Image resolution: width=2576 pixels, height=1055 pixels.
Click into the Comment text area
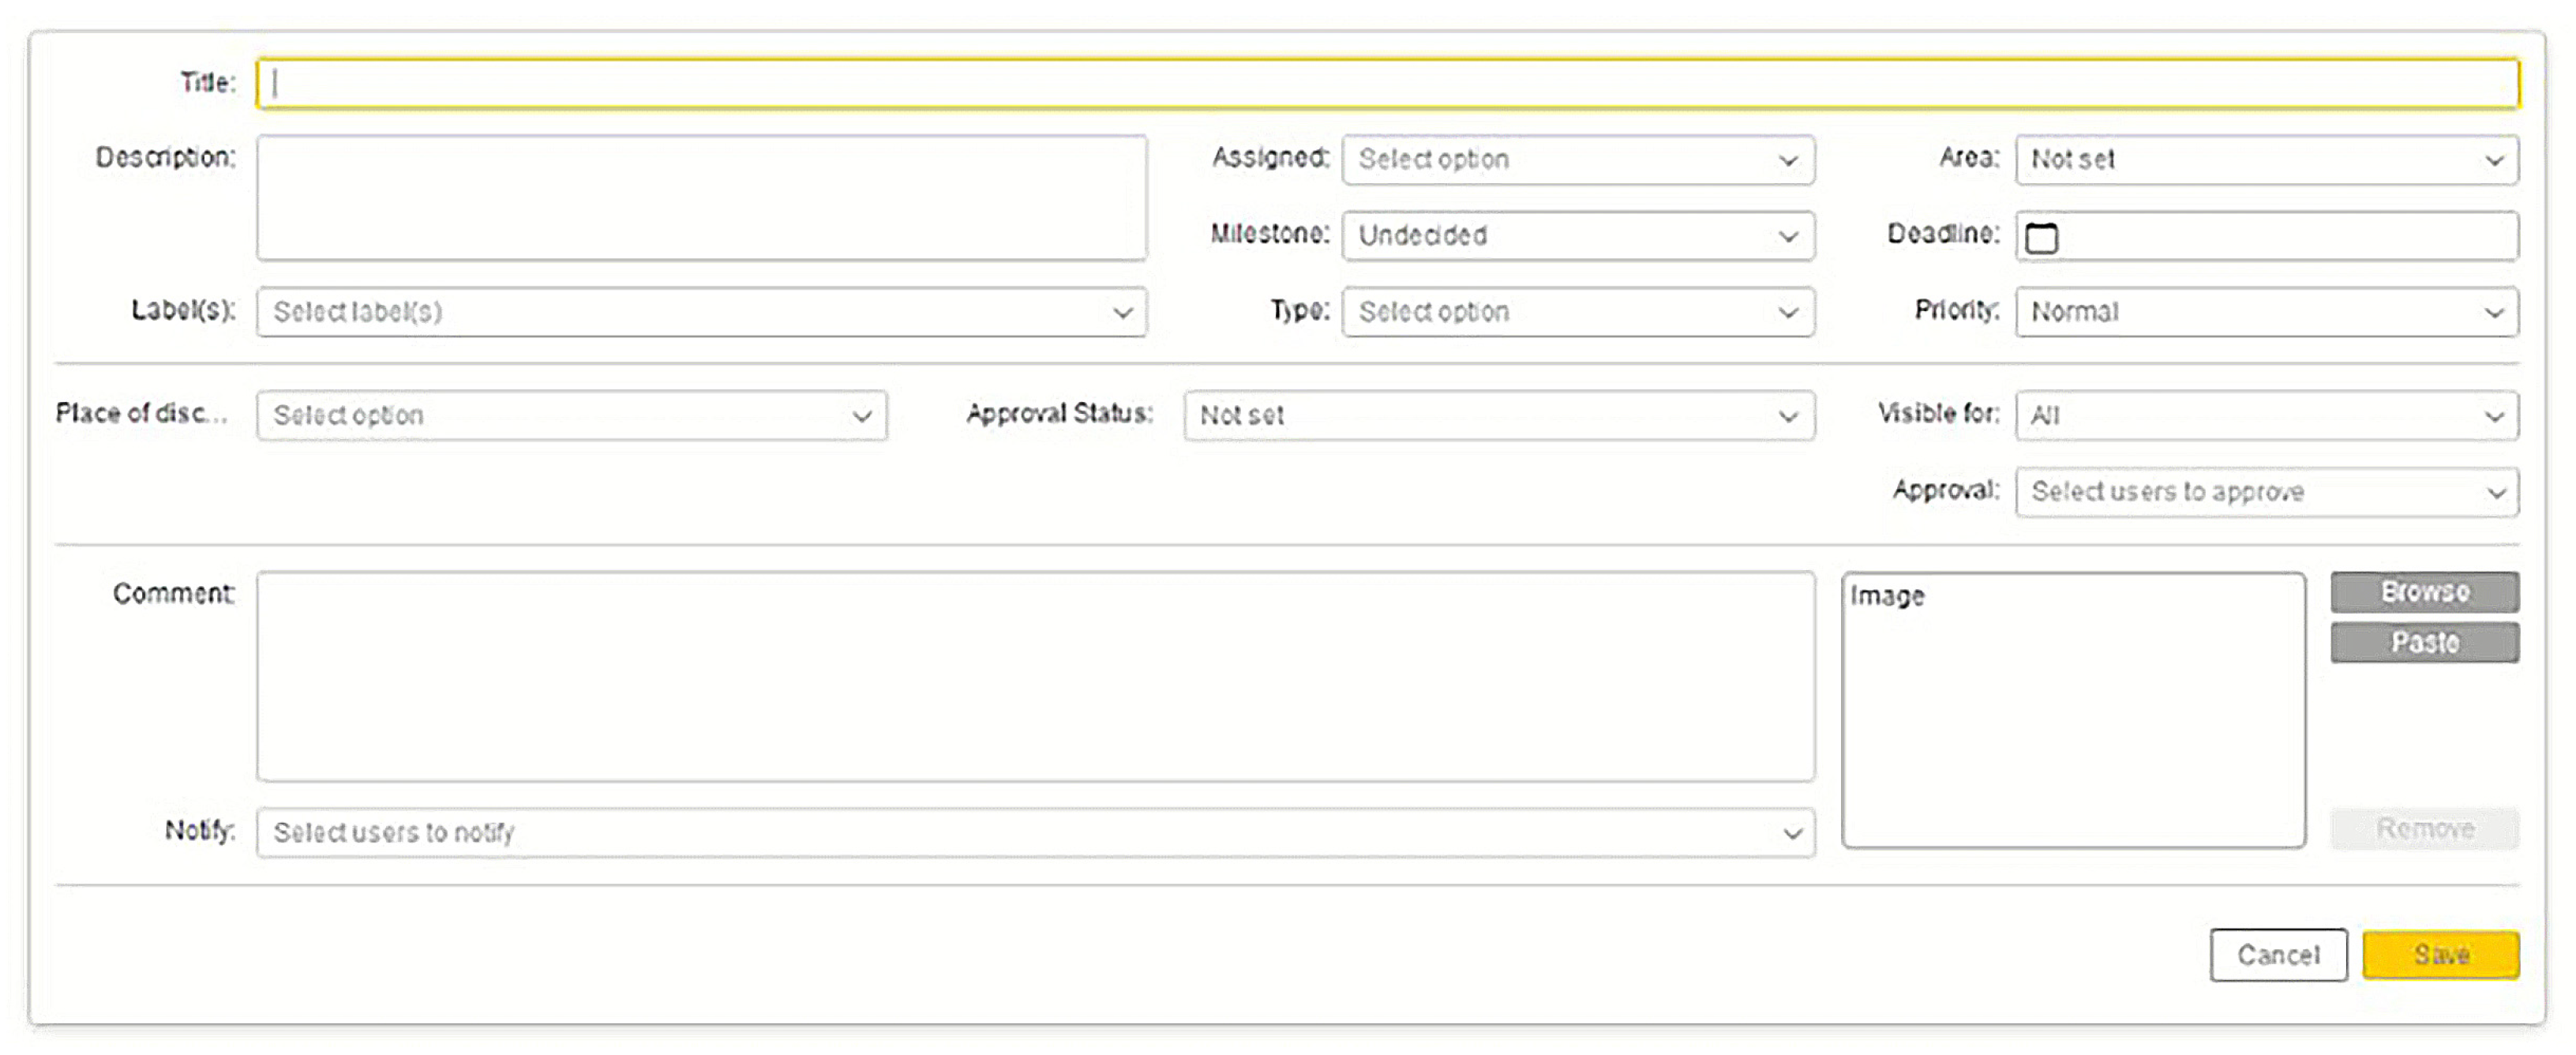(1035, 676)
